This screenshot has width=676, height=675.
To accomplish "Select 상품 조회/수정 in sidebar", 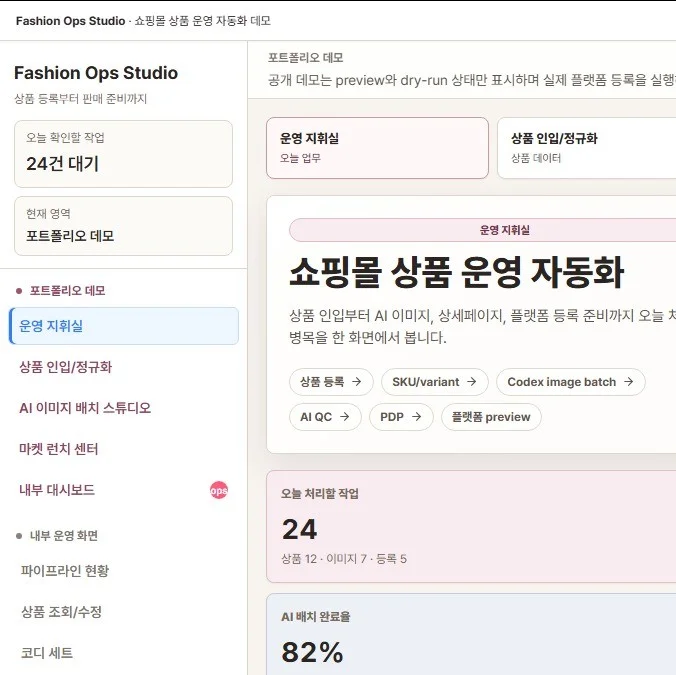I will [124, 612].
